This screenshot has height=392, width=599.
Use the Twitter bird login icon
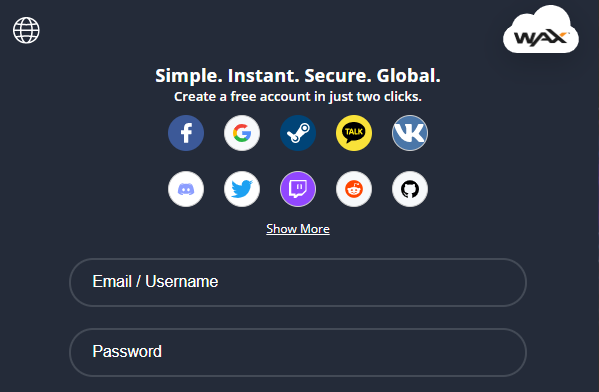coord(242,189)
